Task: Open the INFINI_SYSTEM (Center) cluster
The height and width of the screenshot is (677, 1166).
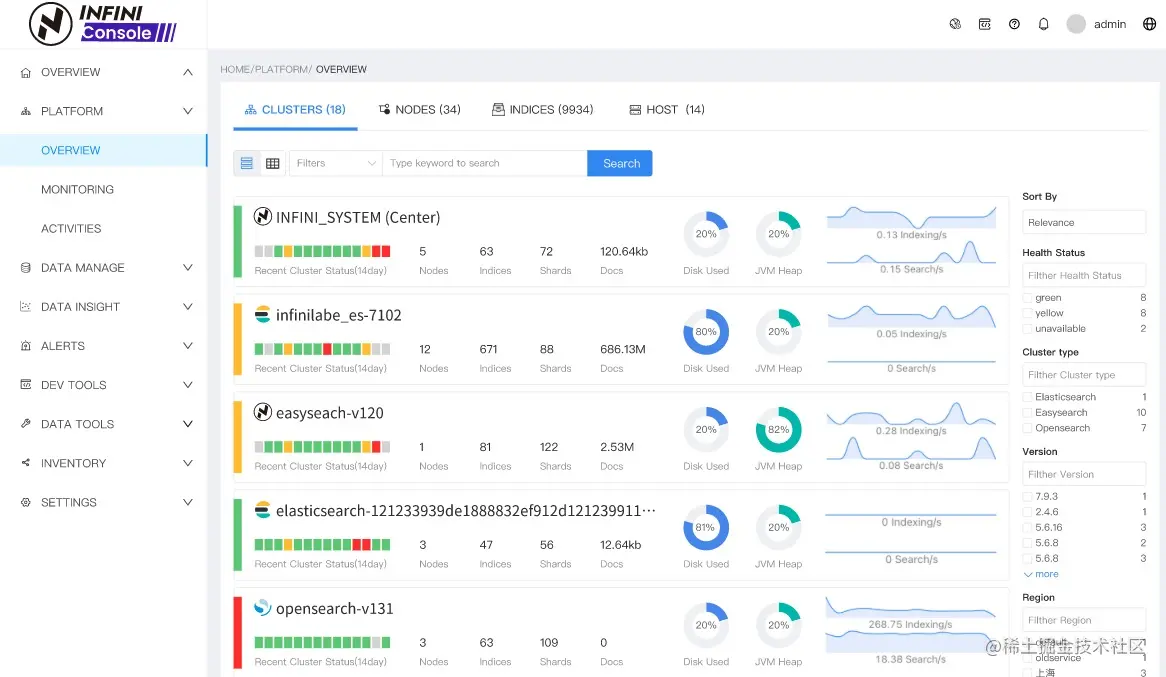Action: pos(358,217)
